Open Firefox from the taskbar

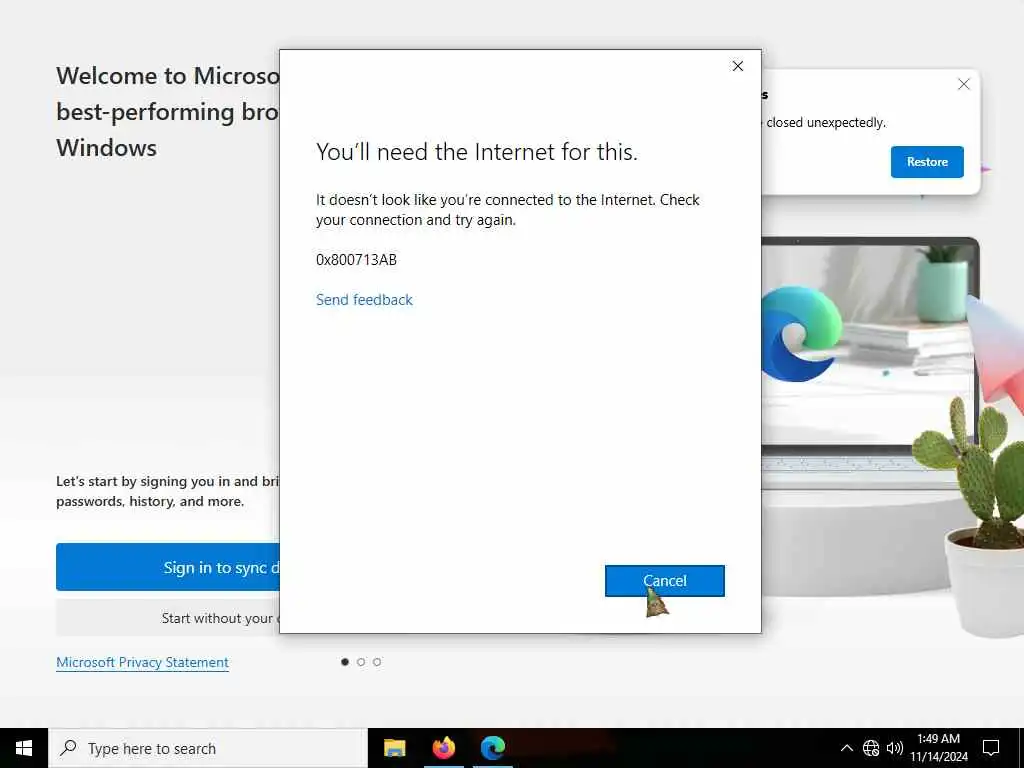click(443, 748)
